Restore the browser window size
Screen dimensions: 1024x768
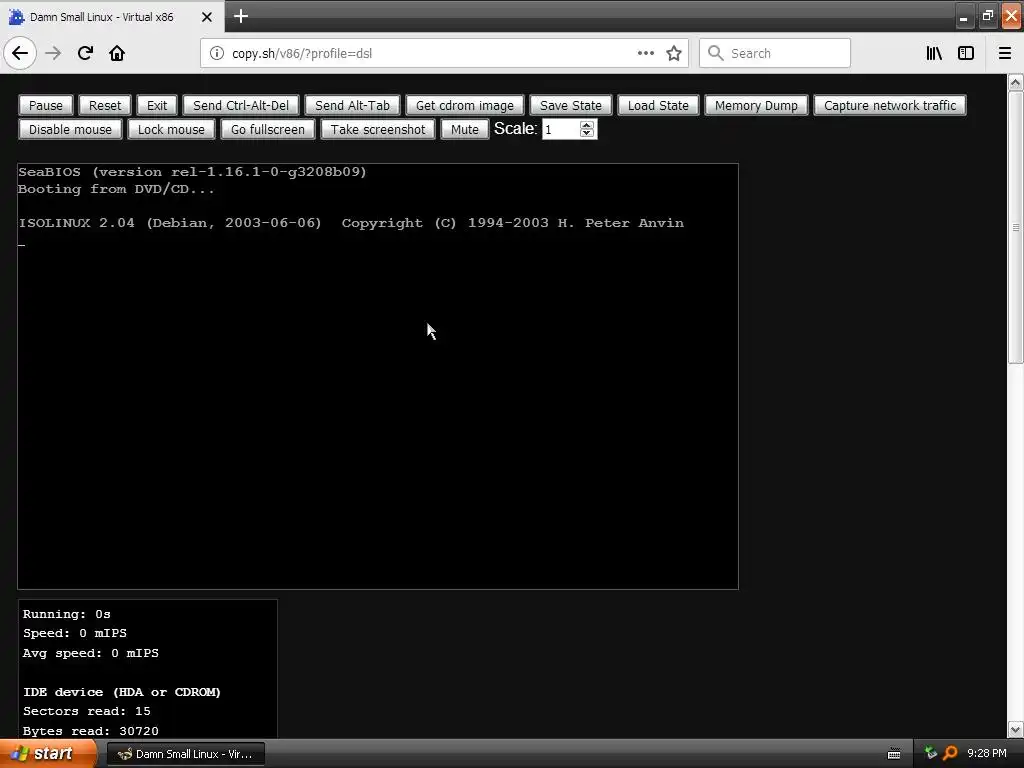(987, 16)
